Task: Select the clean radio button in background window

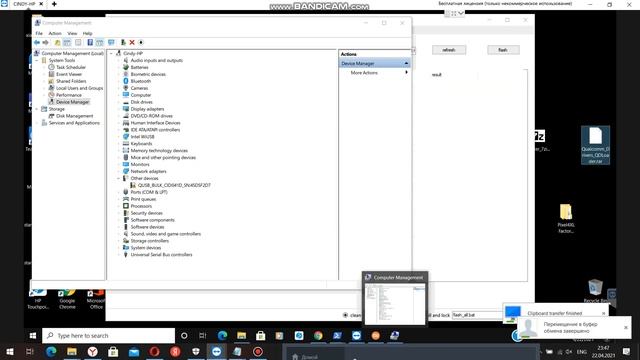Action: coord(345,315)
